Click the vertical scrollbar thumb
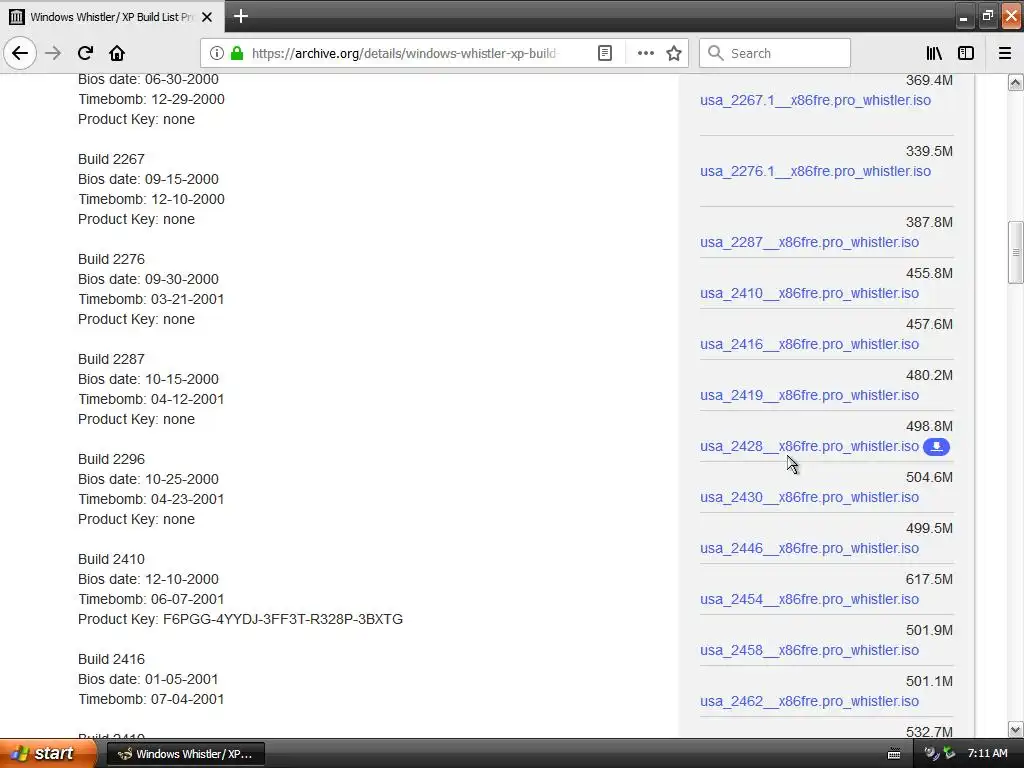 (x=1015, y=252)
